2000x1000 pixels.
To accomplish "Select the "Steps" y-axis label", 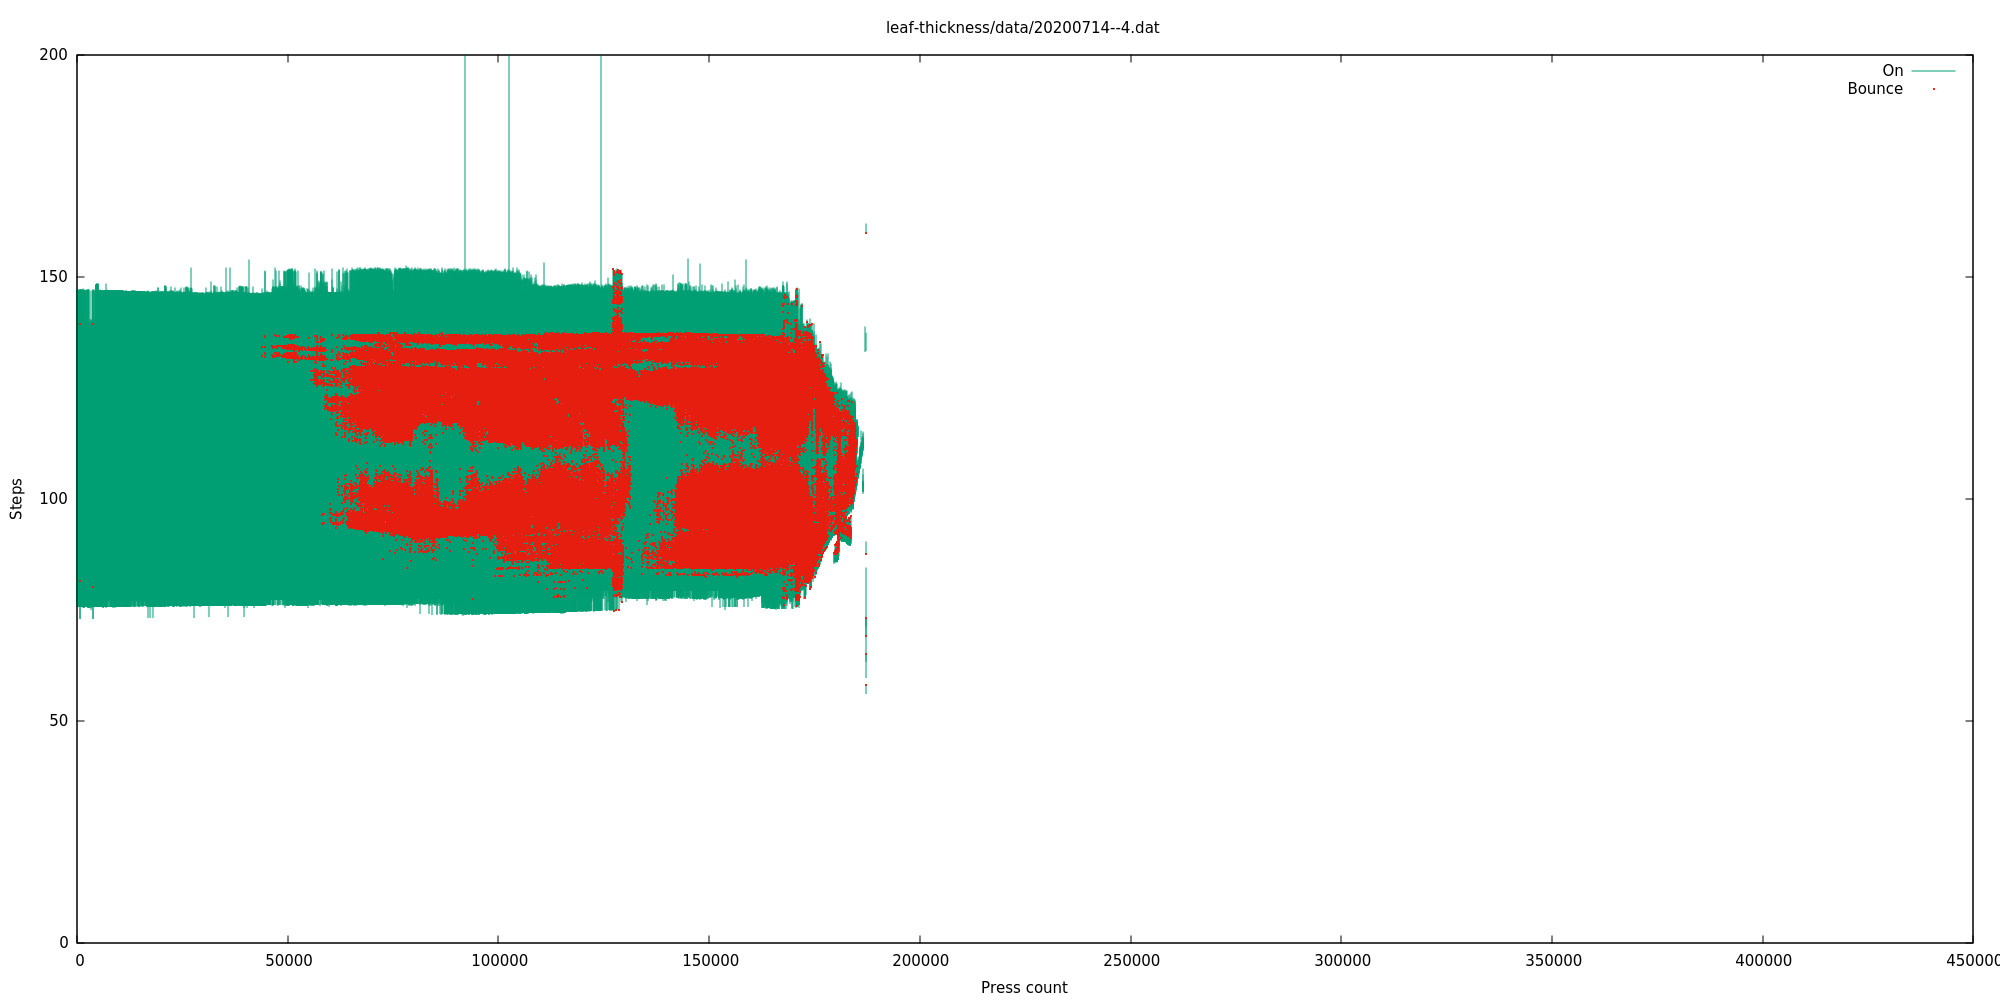I will coord(16,498).
